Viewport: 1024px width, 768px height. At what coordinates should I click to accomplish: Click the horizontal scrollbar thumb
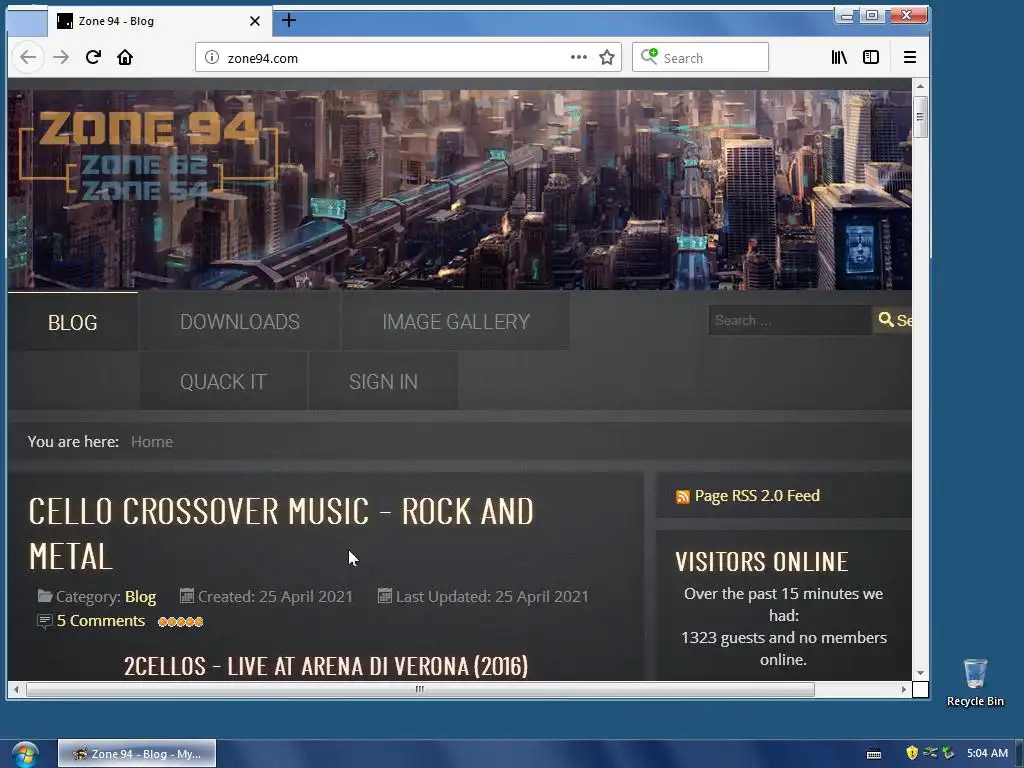pyautogui.click(x=420, y=689)
